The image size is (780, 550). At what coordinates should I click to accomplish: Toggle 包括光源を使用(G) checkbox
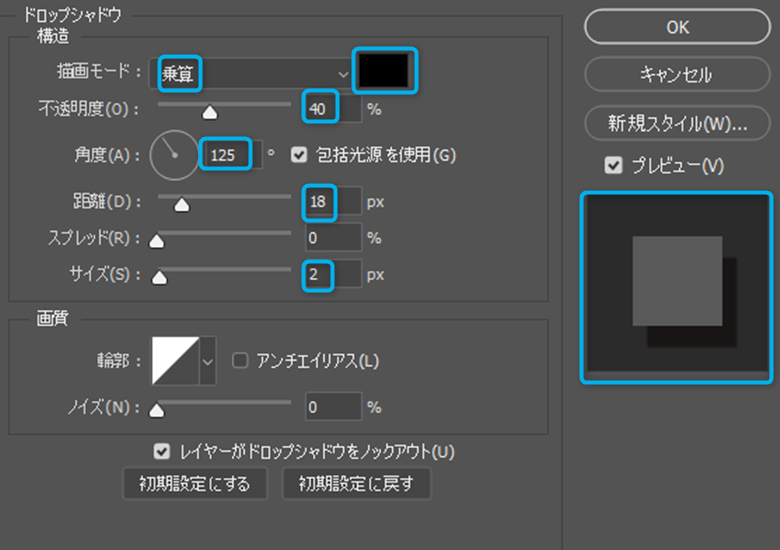(x=299, y=155)
